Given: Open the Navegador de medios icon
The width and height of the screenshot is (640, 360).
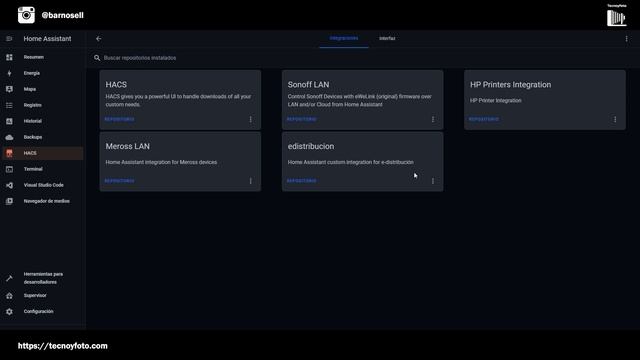Looking at the screenshot, I should pos(9,201).
